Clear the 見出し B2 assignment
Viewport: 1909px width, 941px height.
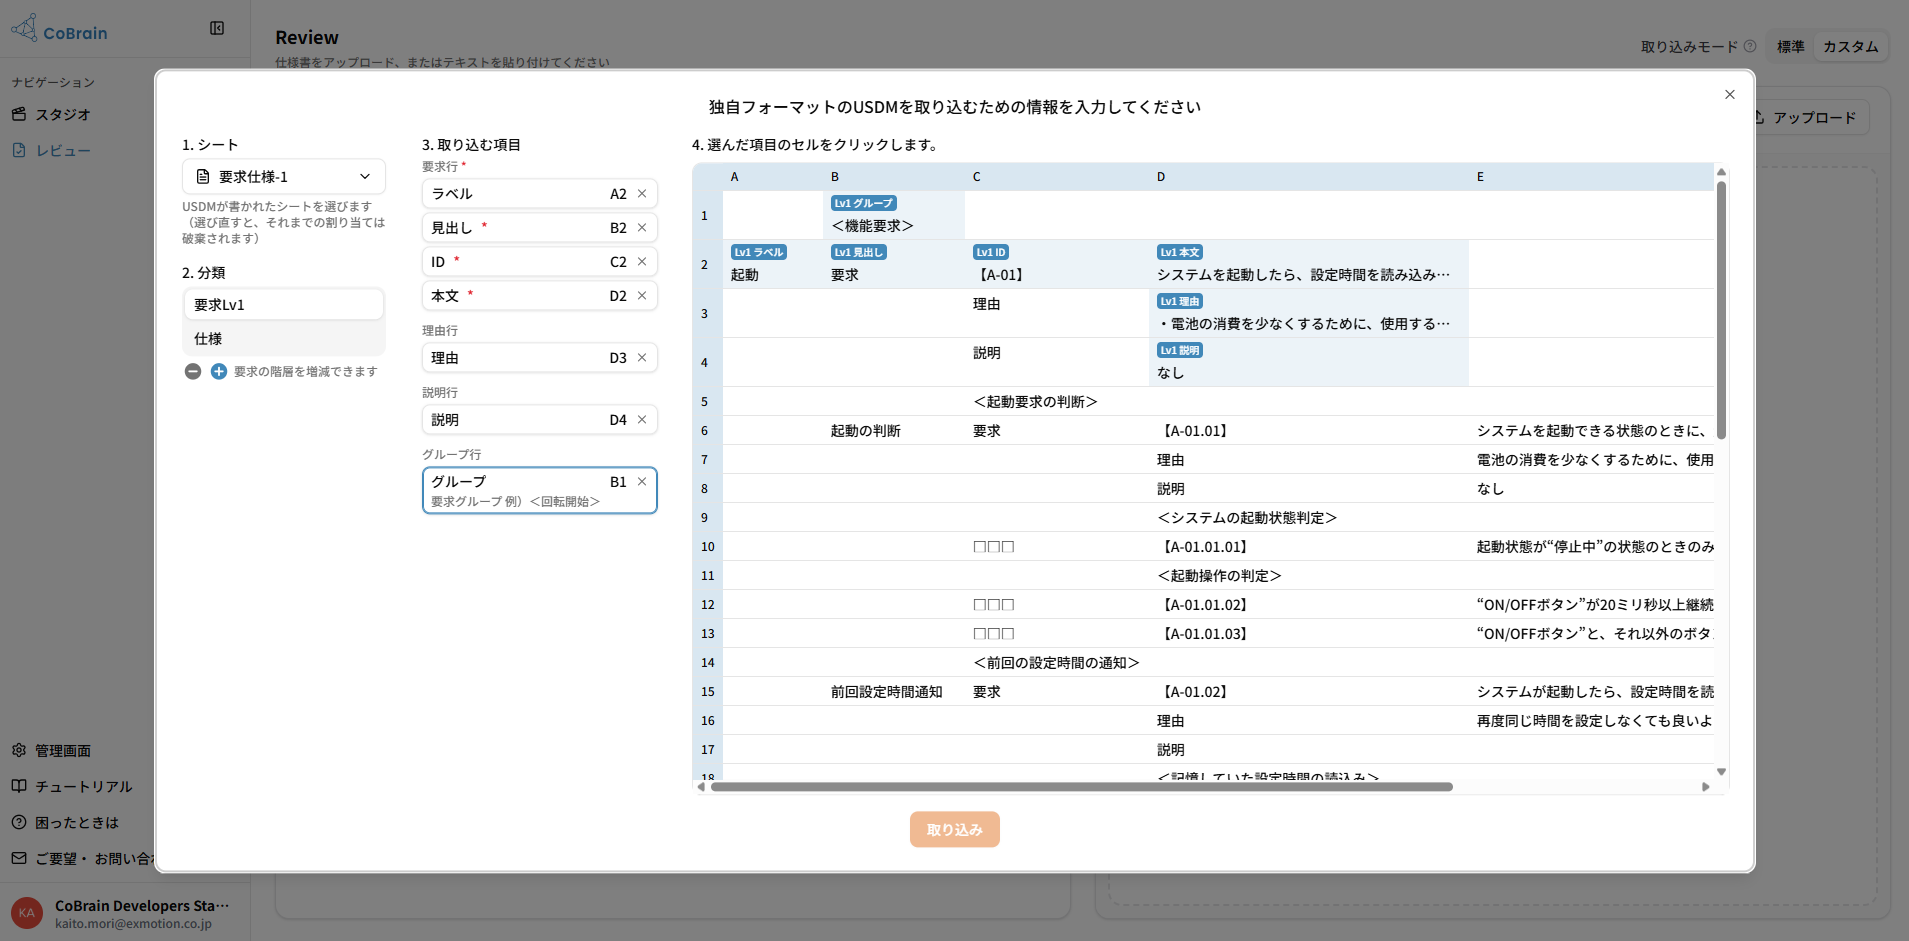[642, 228]
